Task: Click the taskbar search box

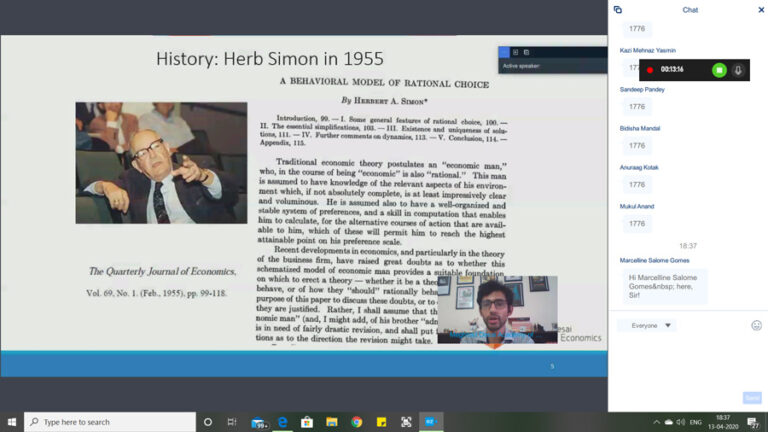Action: [110, 422]
